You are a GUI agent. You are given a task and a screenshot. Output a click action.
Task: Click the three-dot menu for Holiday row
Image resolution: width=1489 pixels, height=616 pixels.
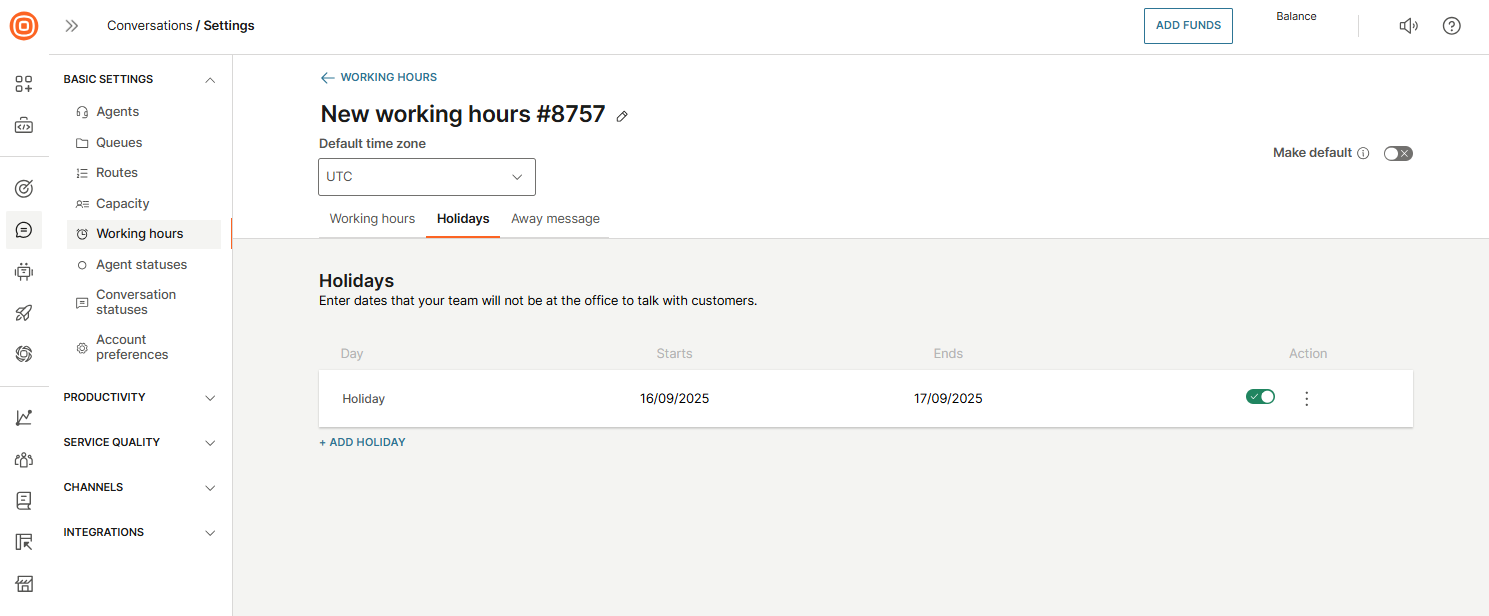pyautogui.click(x=1306, y=398)
